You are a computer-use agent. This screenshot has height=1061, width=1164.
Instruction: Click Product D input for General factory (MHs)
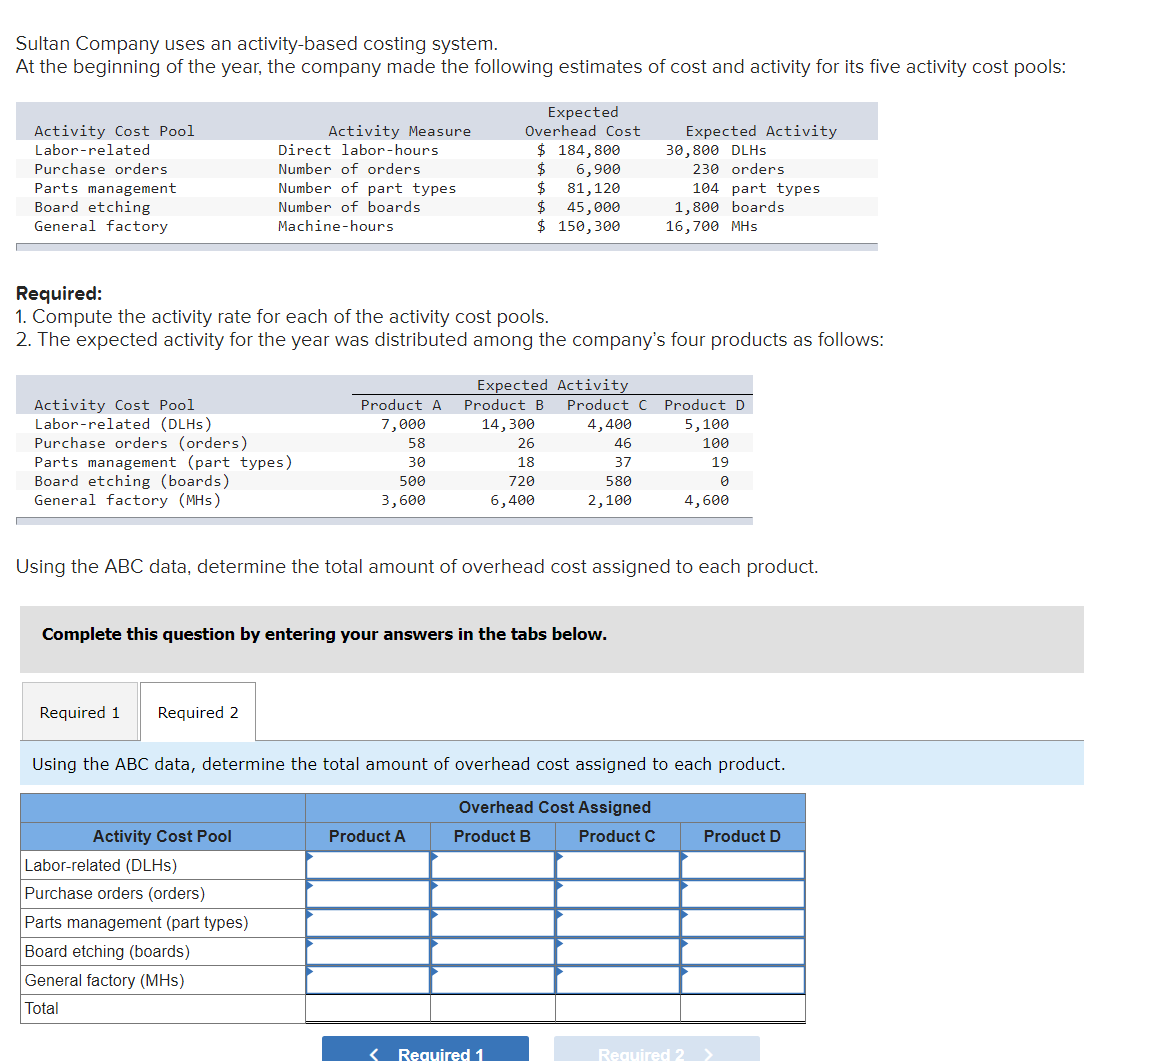(x=742, y=980)
